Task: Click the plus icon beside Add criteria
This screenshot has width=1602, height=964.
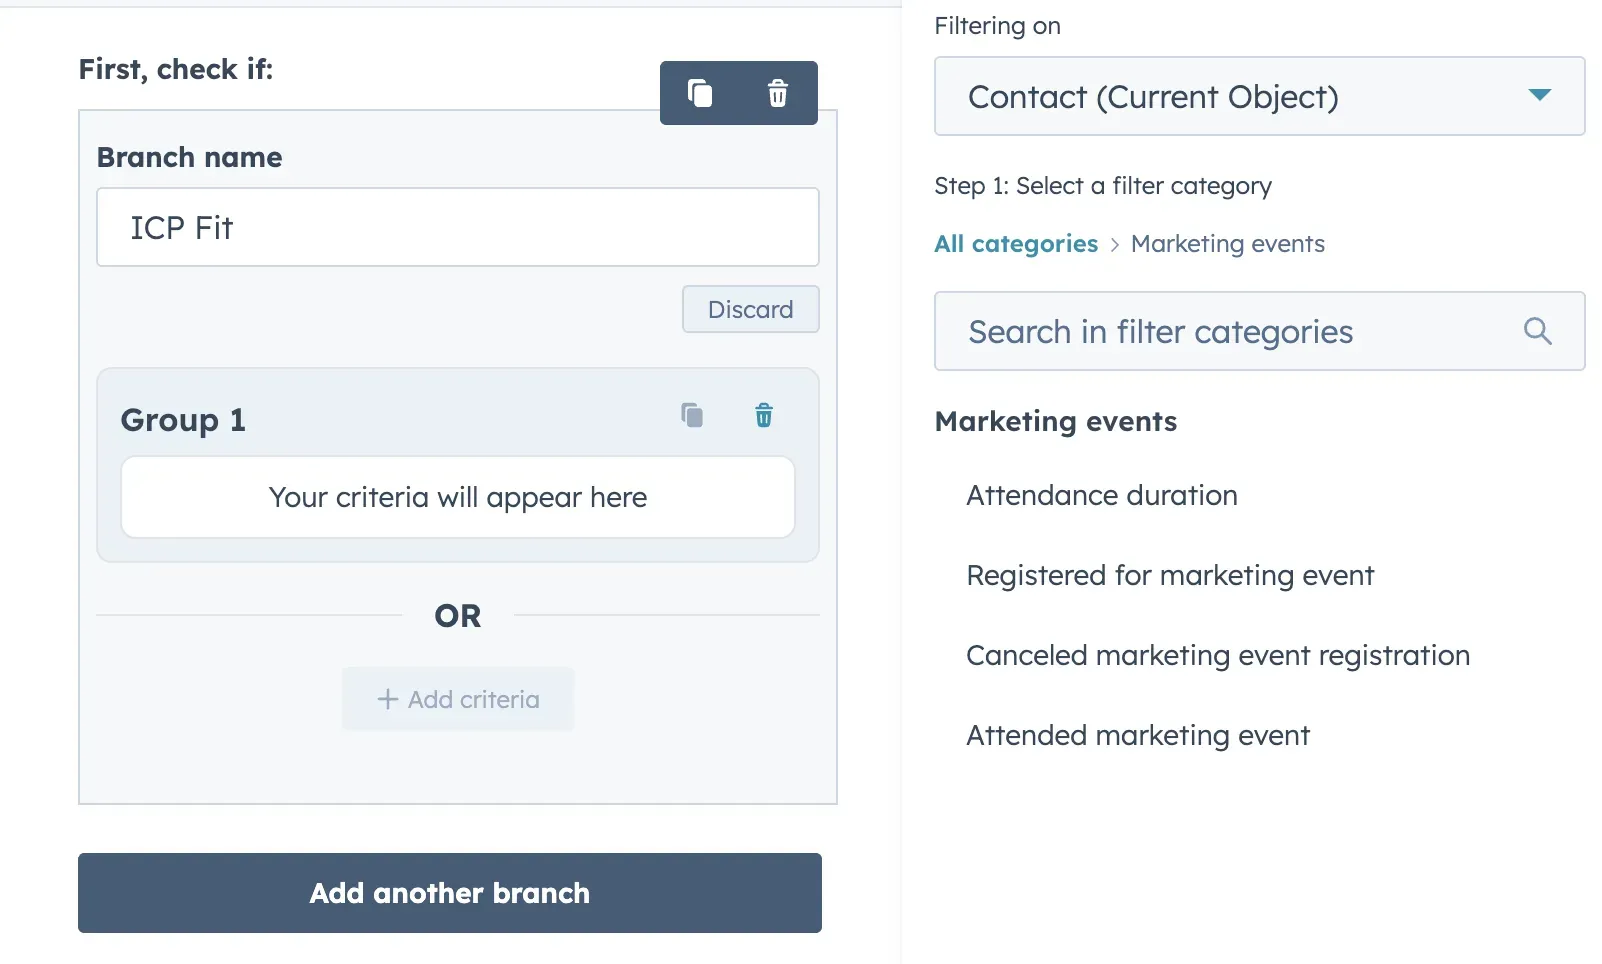Action: [x=386, y=699]
